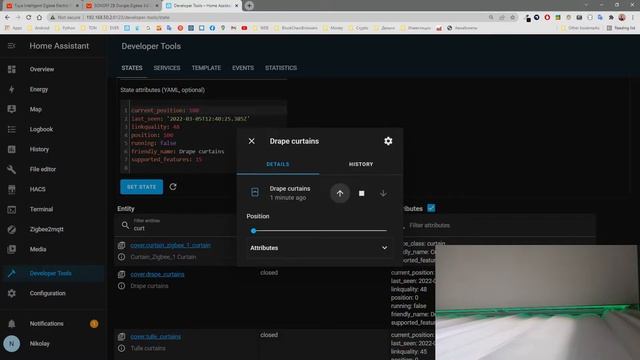Close the curtain with the down arrow

[x=383, y=193]
